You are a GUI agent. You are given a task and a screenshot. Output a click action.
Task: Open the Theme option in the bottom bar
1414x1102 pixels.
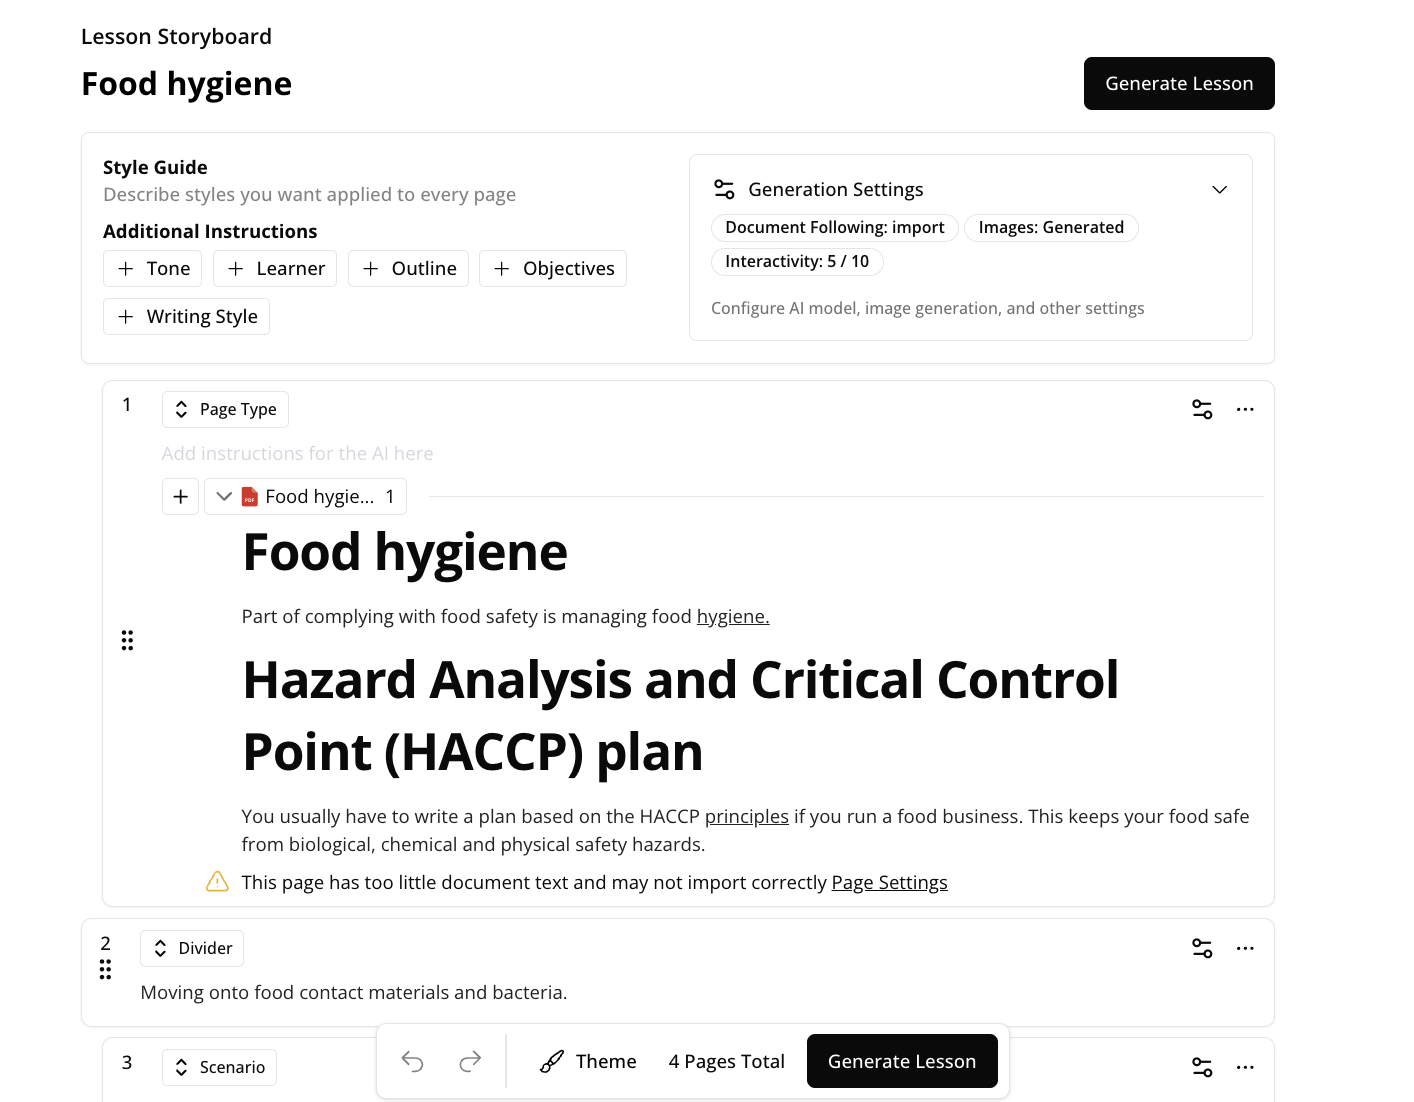[588, 1061]
